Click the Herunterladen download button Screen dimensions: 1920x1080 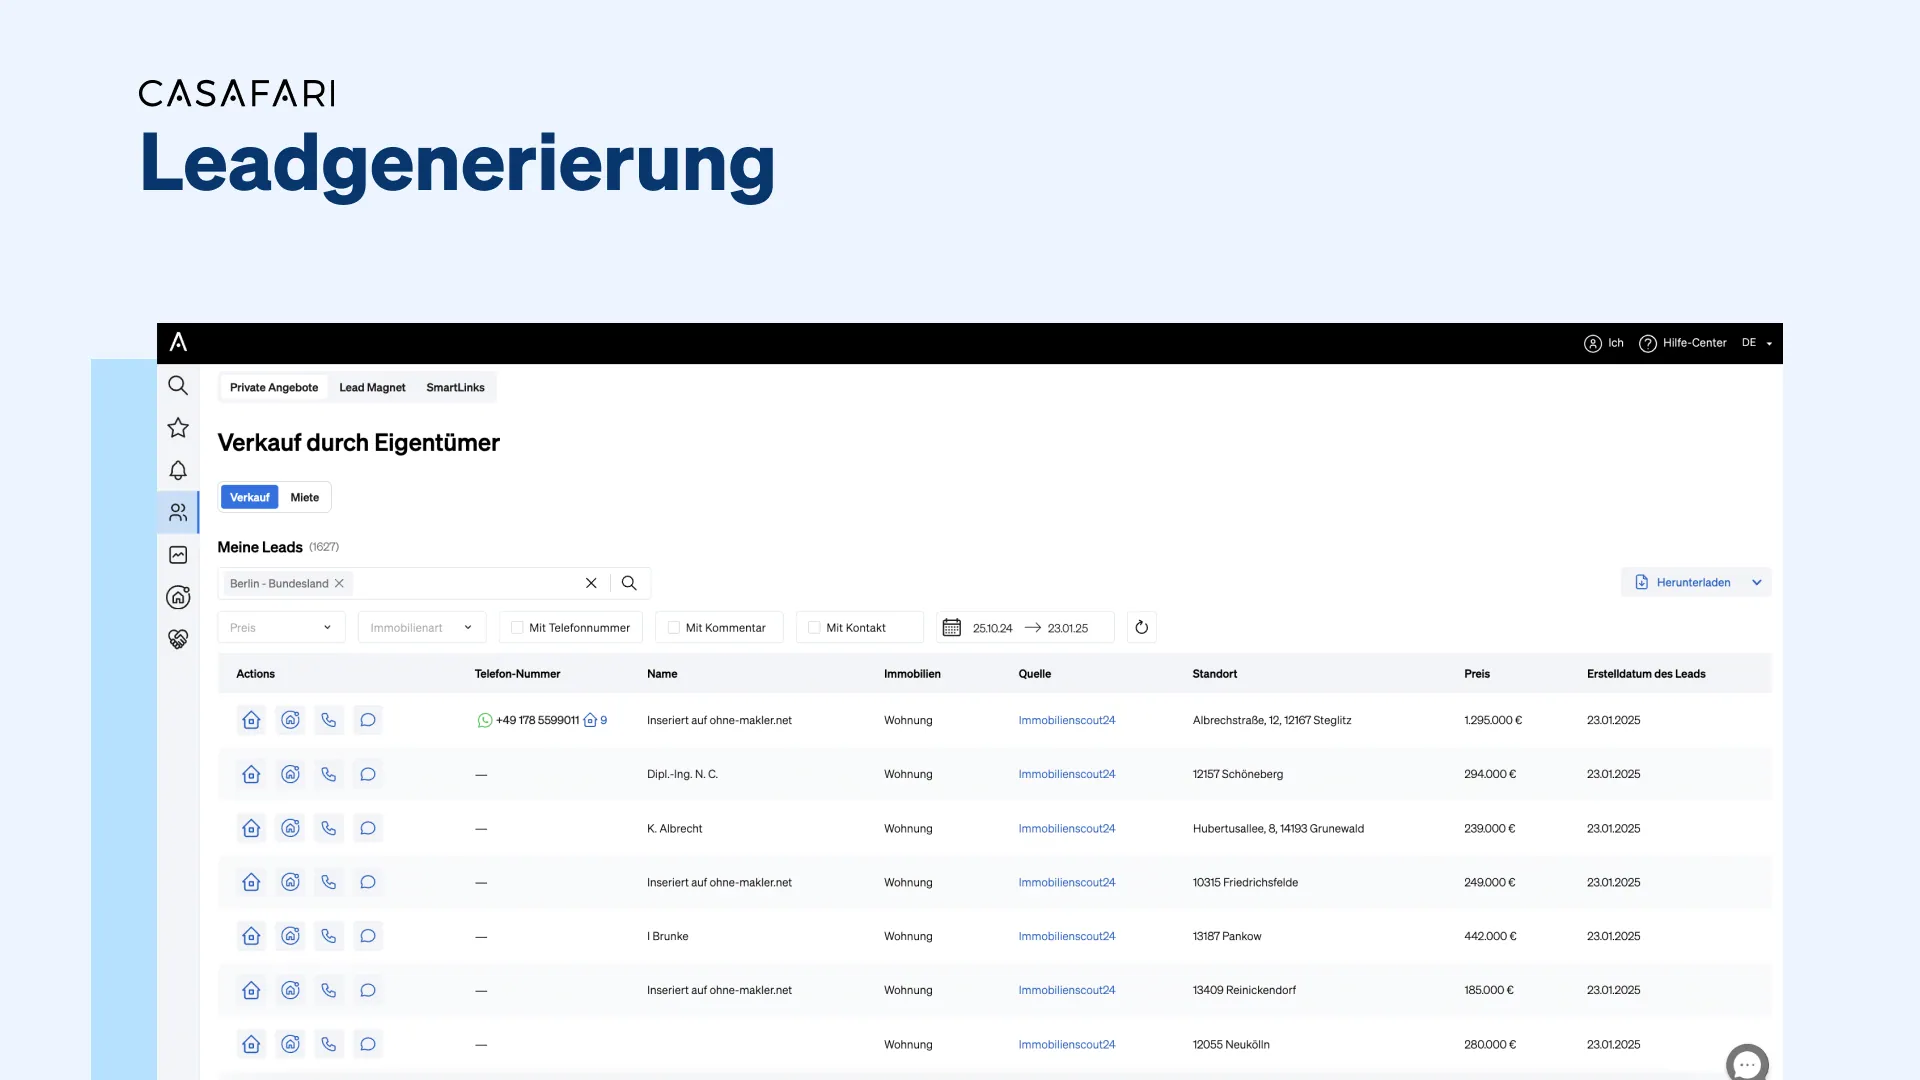pos(1683,582)
